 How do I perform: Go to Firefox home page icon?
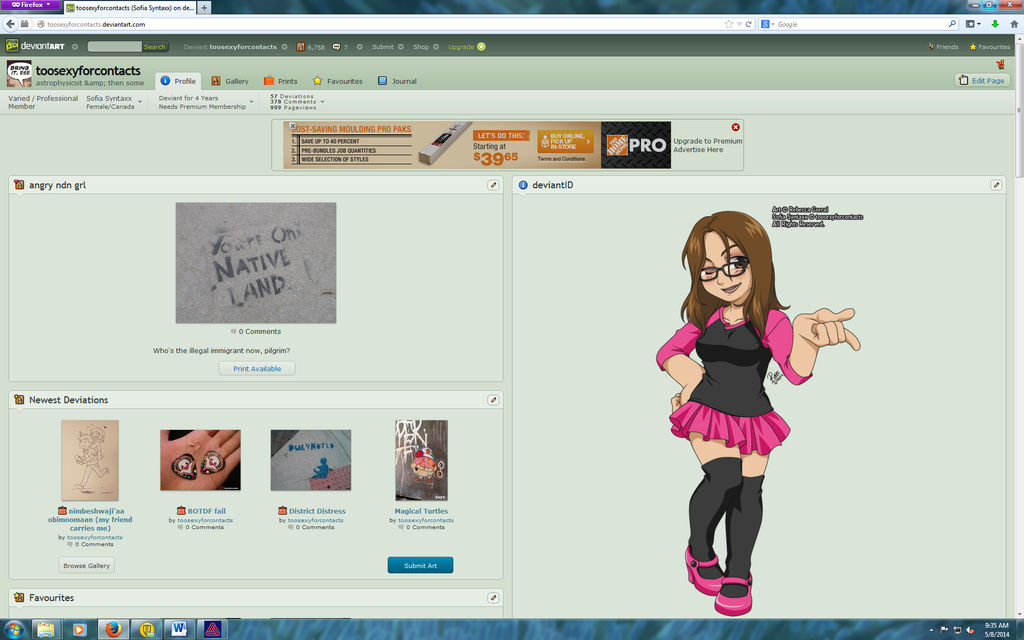point(1014,24)
